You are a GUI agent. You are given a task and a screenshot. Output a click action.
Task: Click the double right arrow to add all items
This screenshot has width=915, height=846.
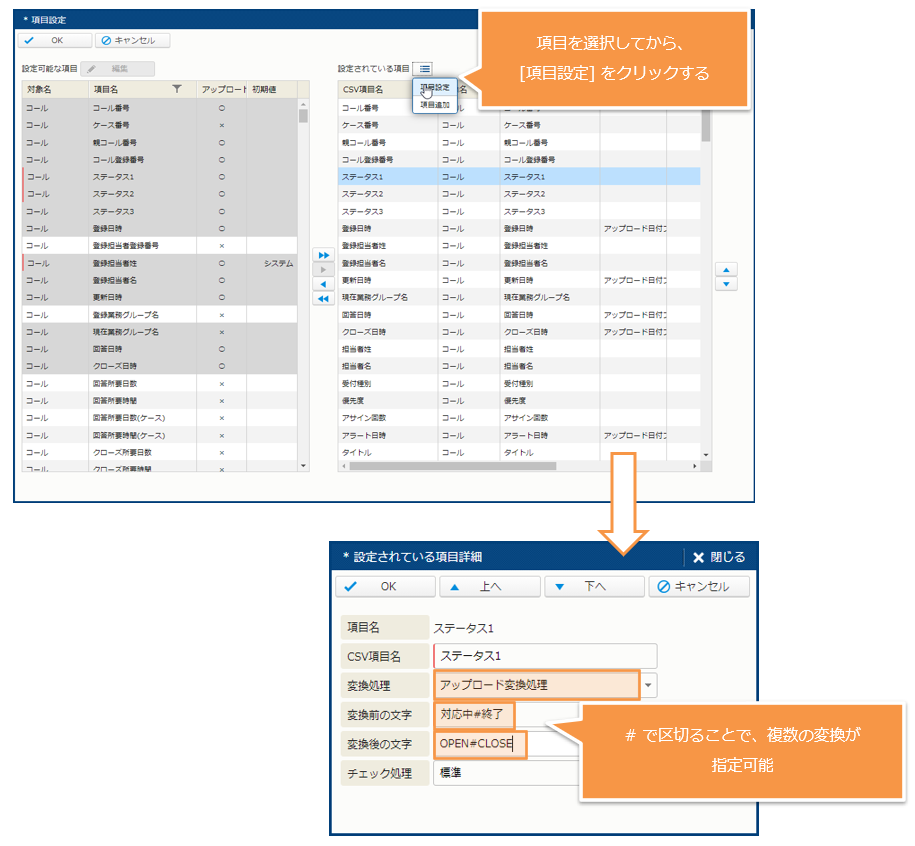click(x=323, y=255)
